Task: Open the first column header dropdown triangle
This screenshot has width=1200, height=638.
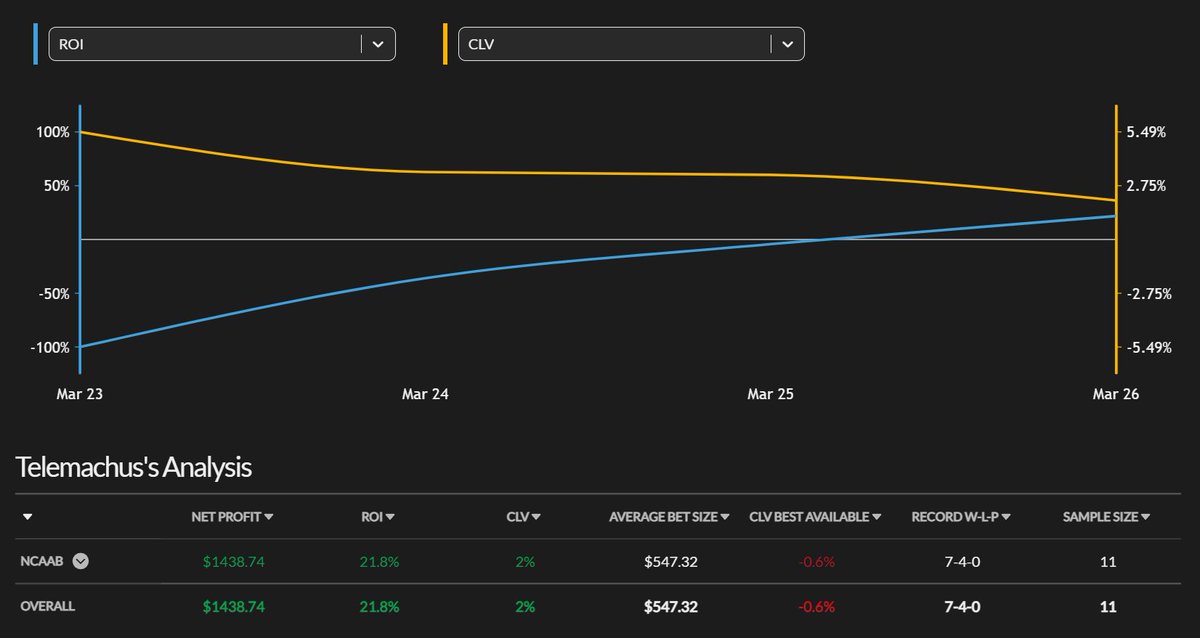Action: pos(27,517)
